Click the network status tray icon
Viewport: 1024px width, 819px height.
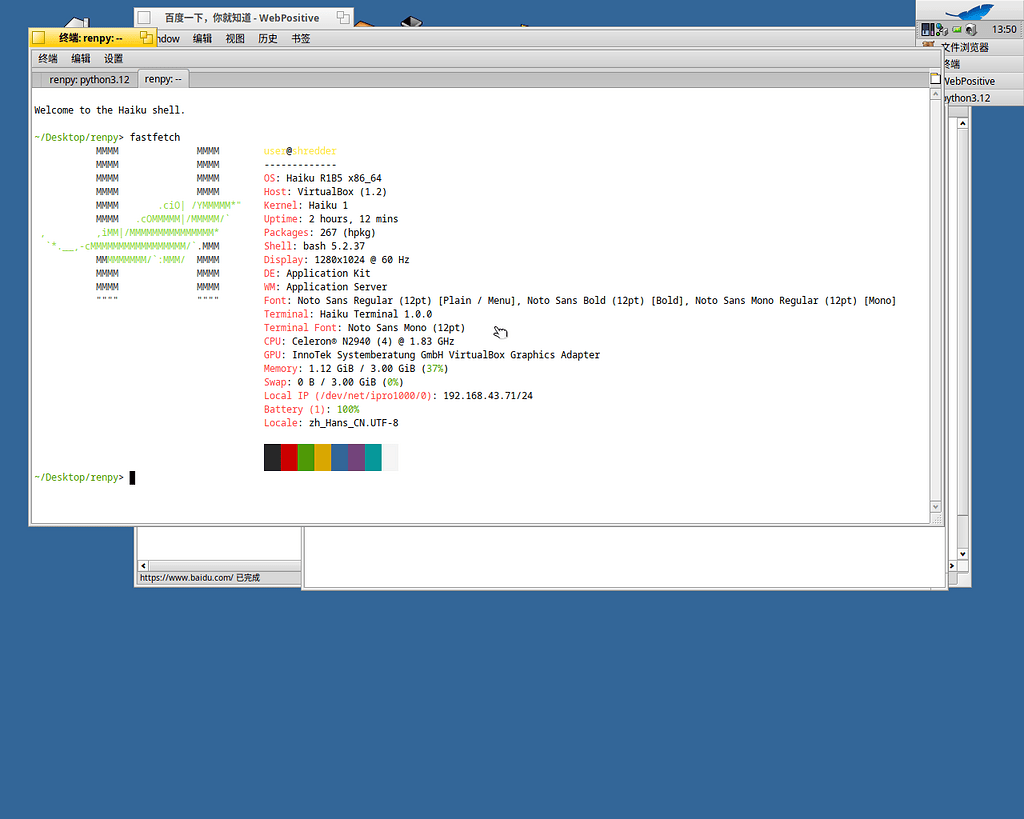[939, 29]
